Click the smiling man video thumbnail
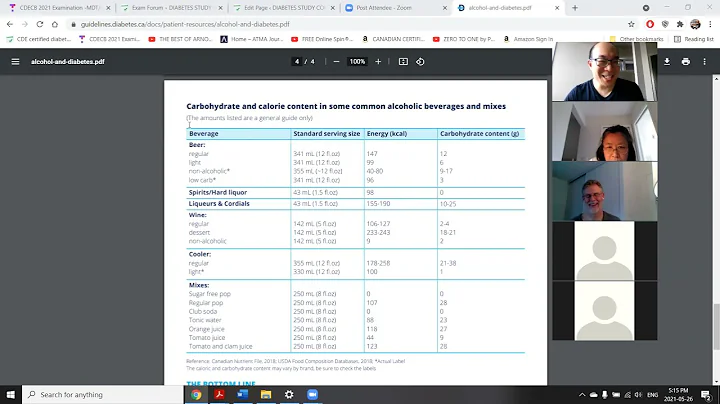This screenshot has height=404, width=720. tap(604, 71)
